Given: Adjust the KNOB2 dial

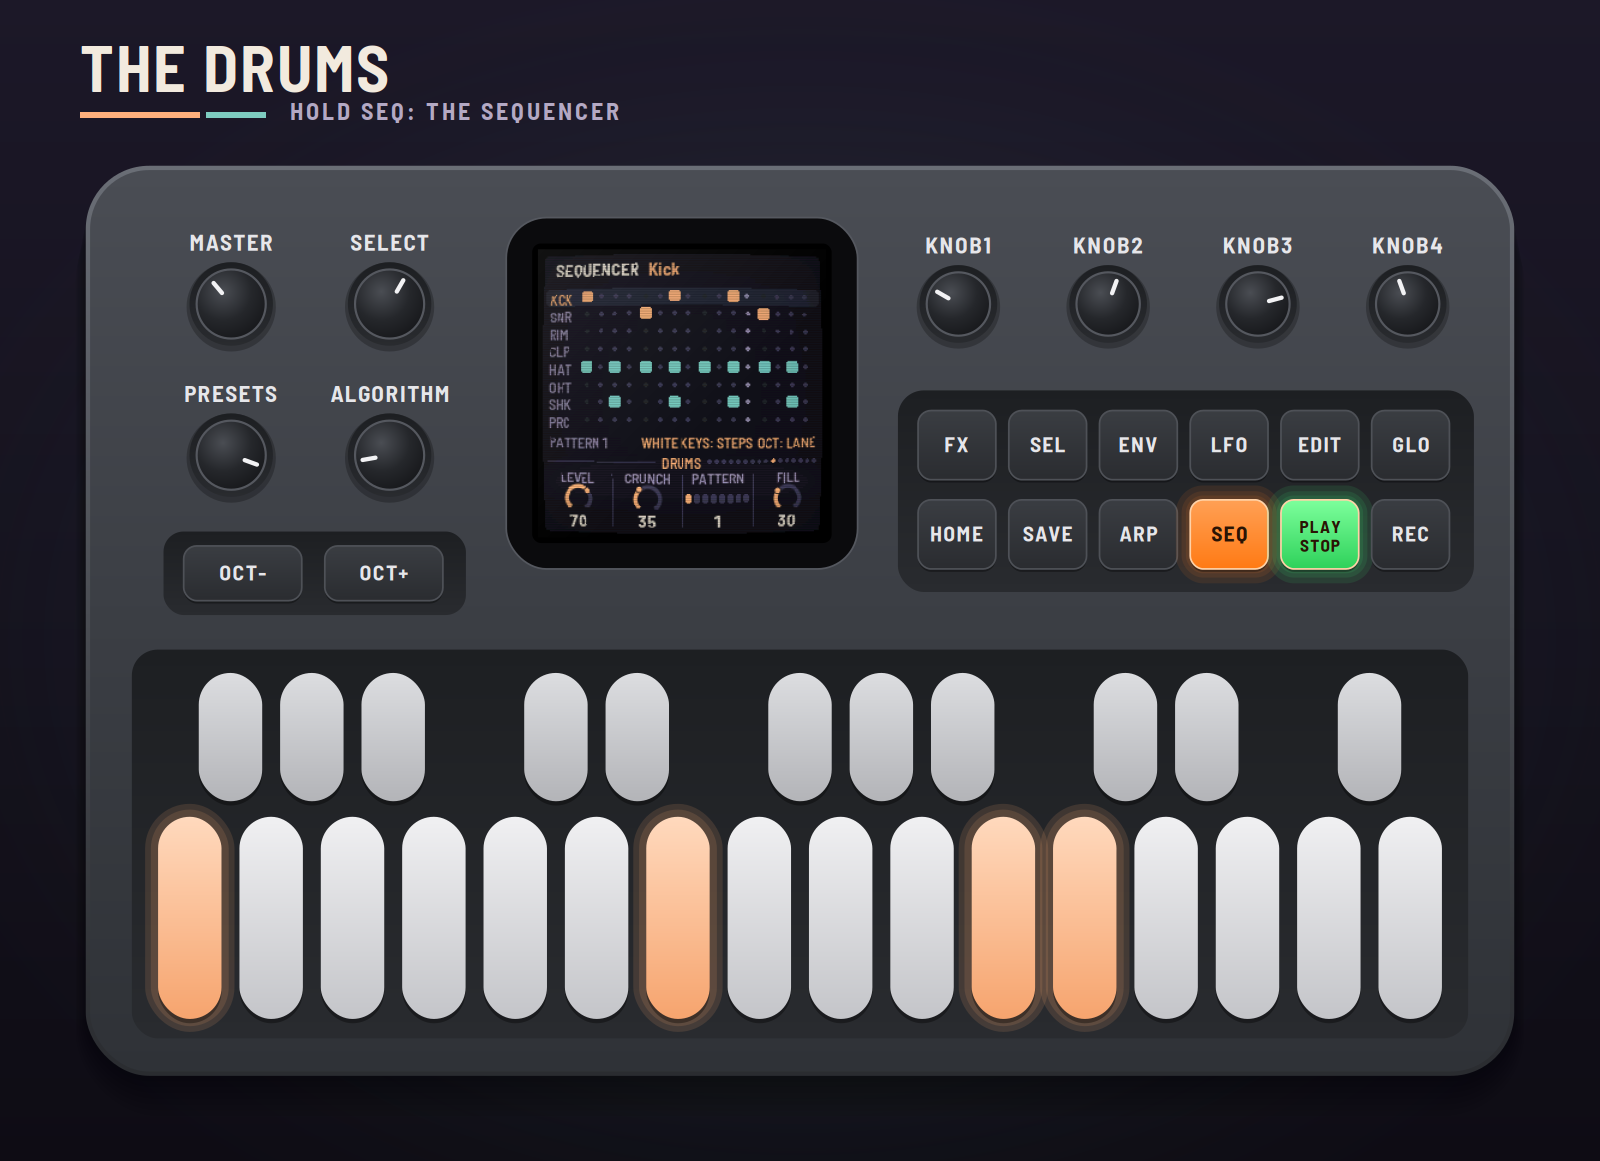Looking at the screenshot, I should (1107, 306).
